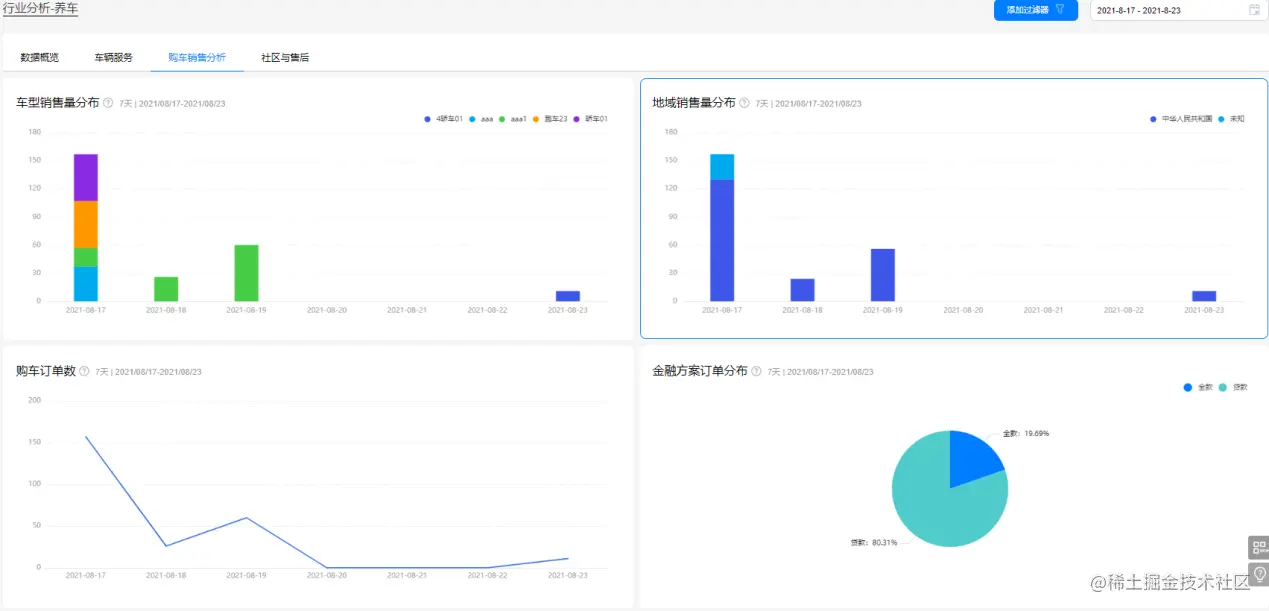Open the calendar icon in date range field
Image resolution: width=1269 pixels, height=611 pixels.
coord(1254,10)
